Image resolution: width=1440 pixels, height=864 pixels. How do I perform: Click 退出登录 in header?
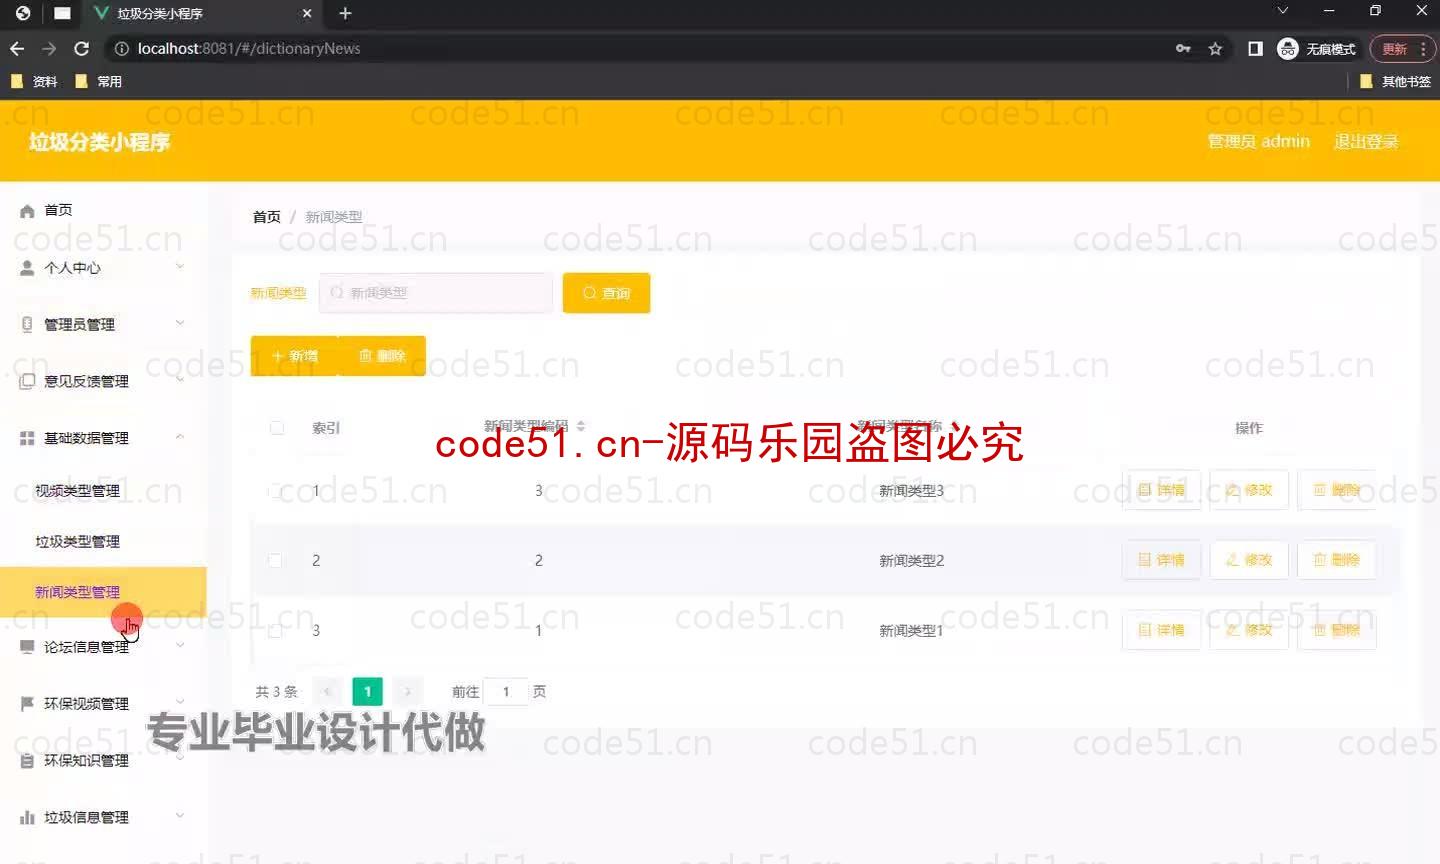pos(1366,141)
